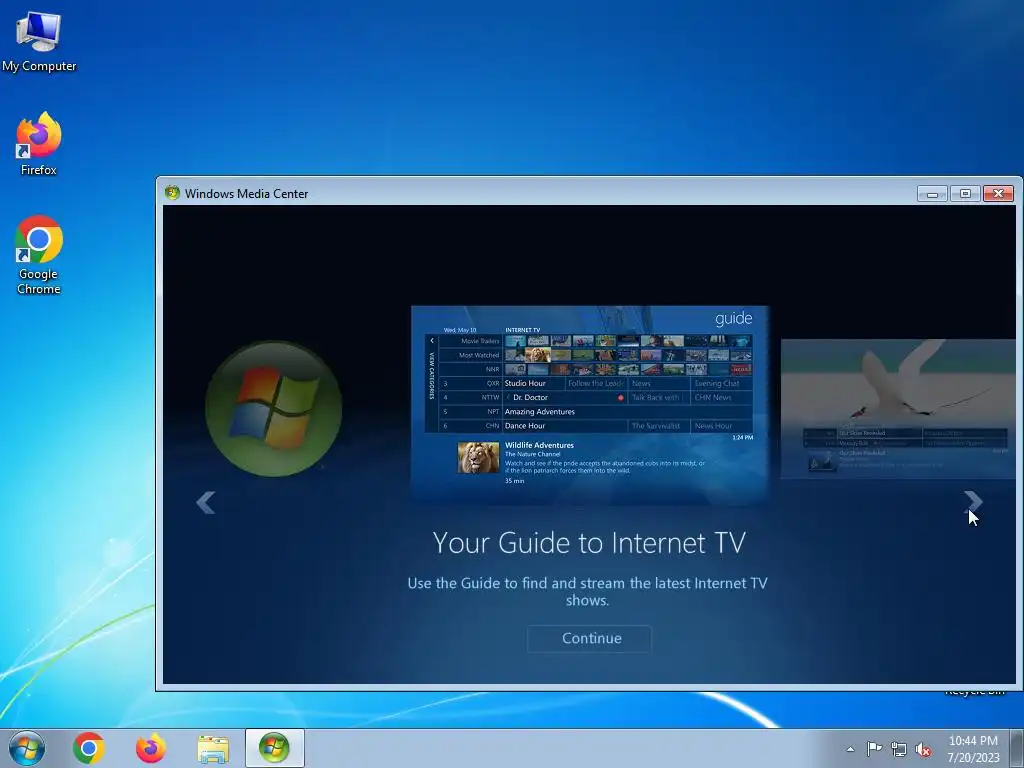Close the Windows Media Center window
The width and height of the screenshot is (1024, 768).
pos(998,193)
